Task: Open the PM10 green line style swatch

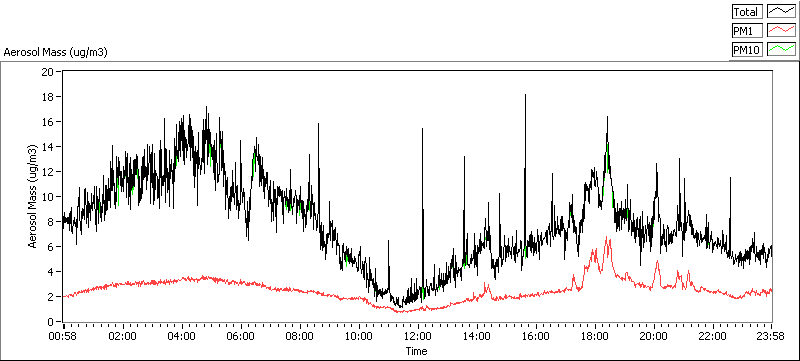Action: [781, 49]
